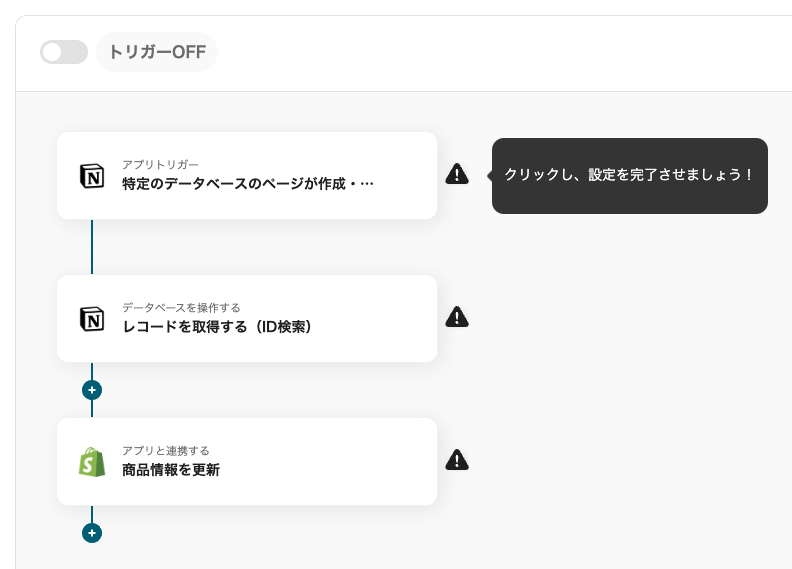This screenshot has width=792, height=569.
Task: Click the warning icon beside 商品情報を更新
Action: pyautogui.click(x=457, y=460)
